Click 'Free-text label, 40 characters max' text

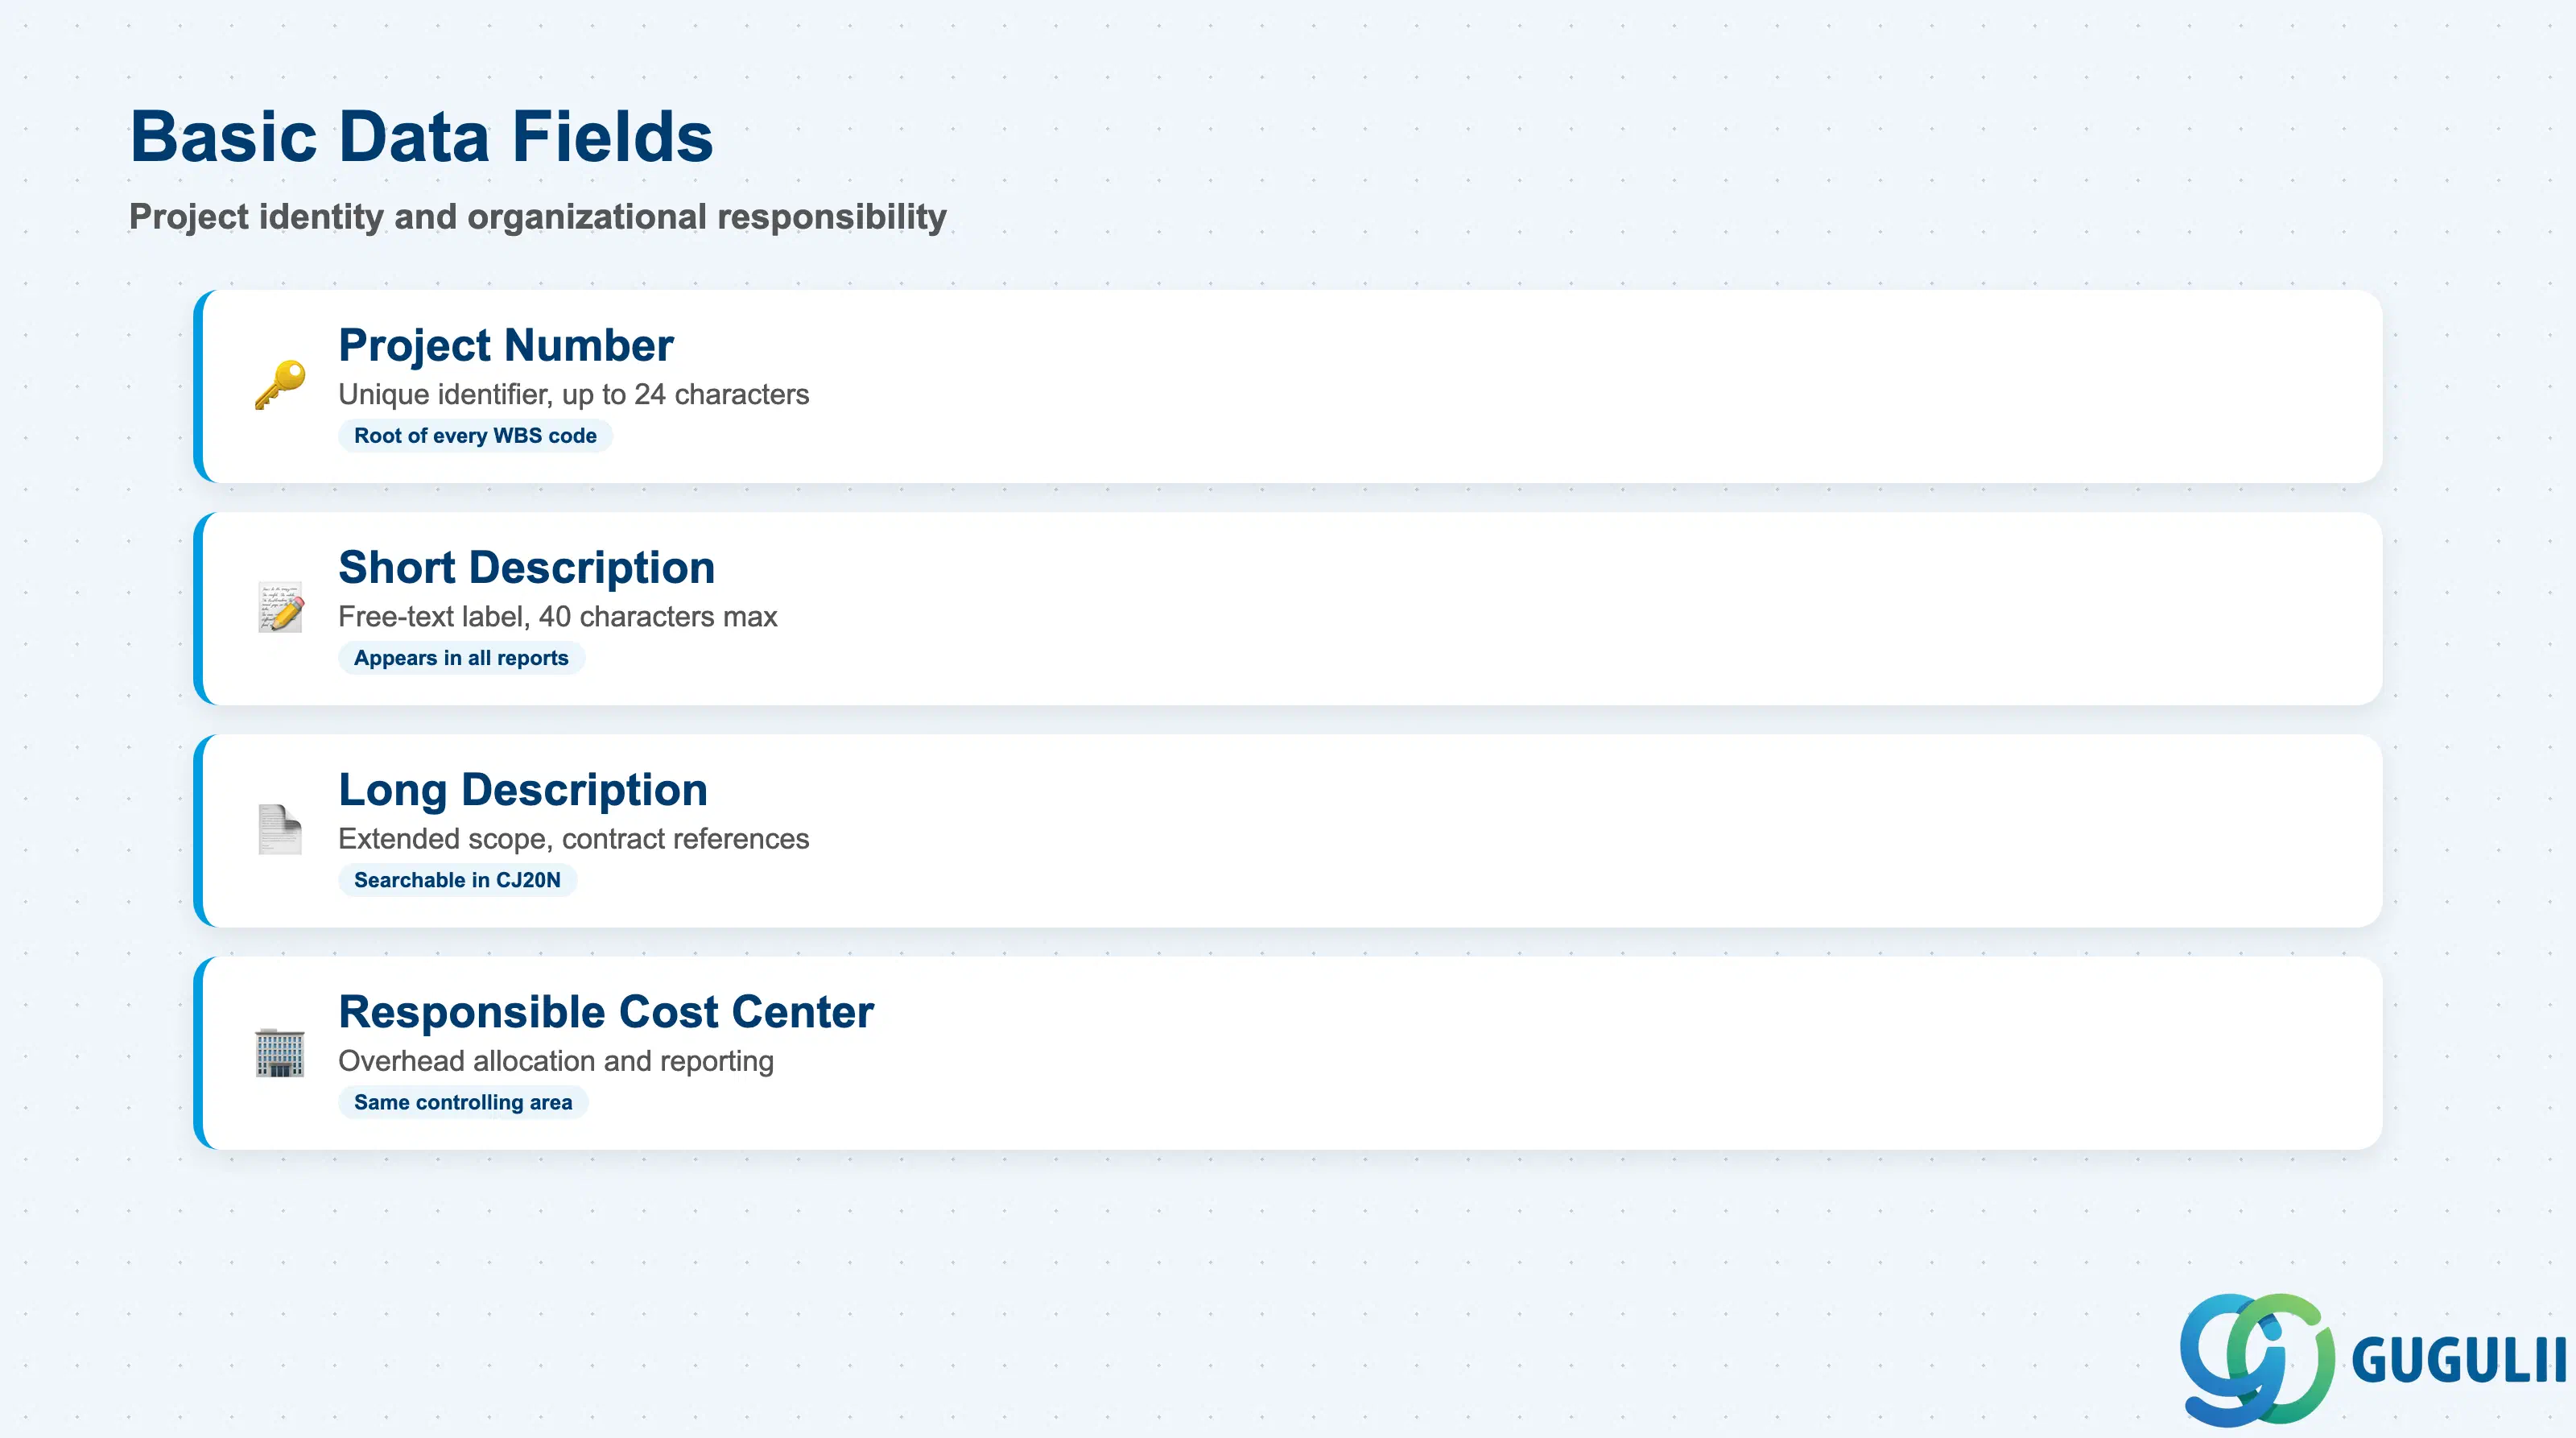click(558, 616)
